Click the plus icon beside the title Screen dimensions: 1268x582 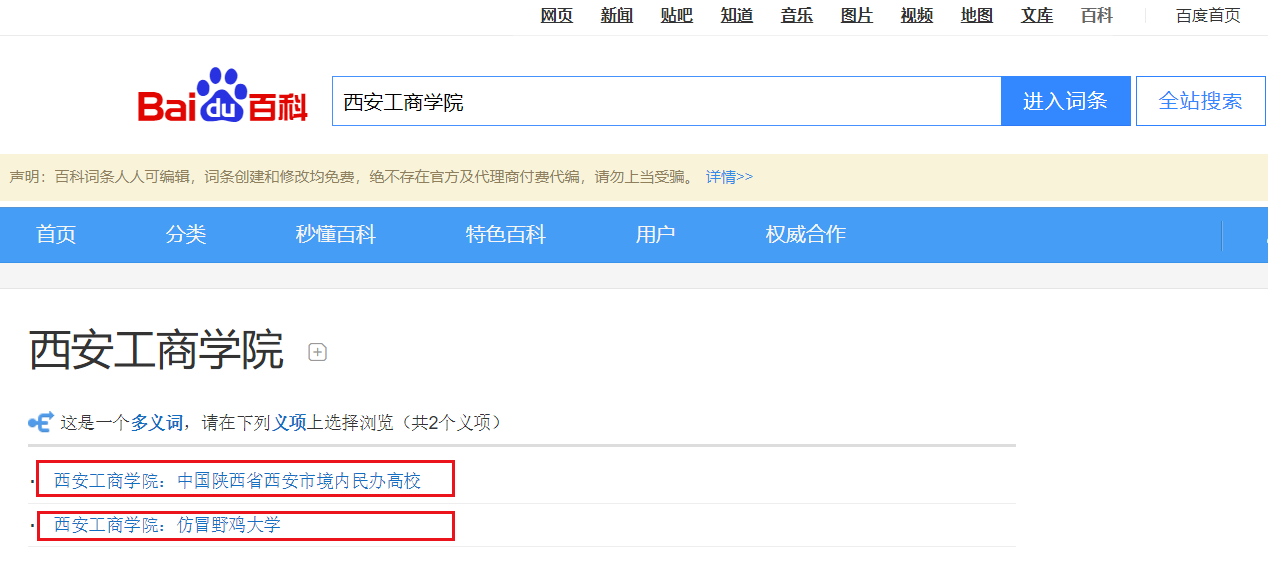point(318,352)
